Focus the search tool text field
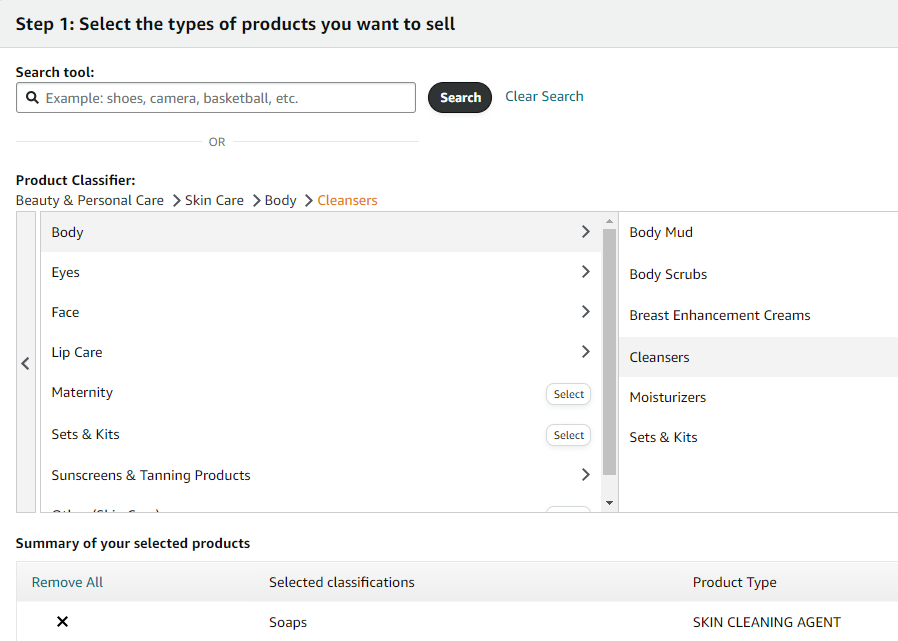 click(225, 98)
